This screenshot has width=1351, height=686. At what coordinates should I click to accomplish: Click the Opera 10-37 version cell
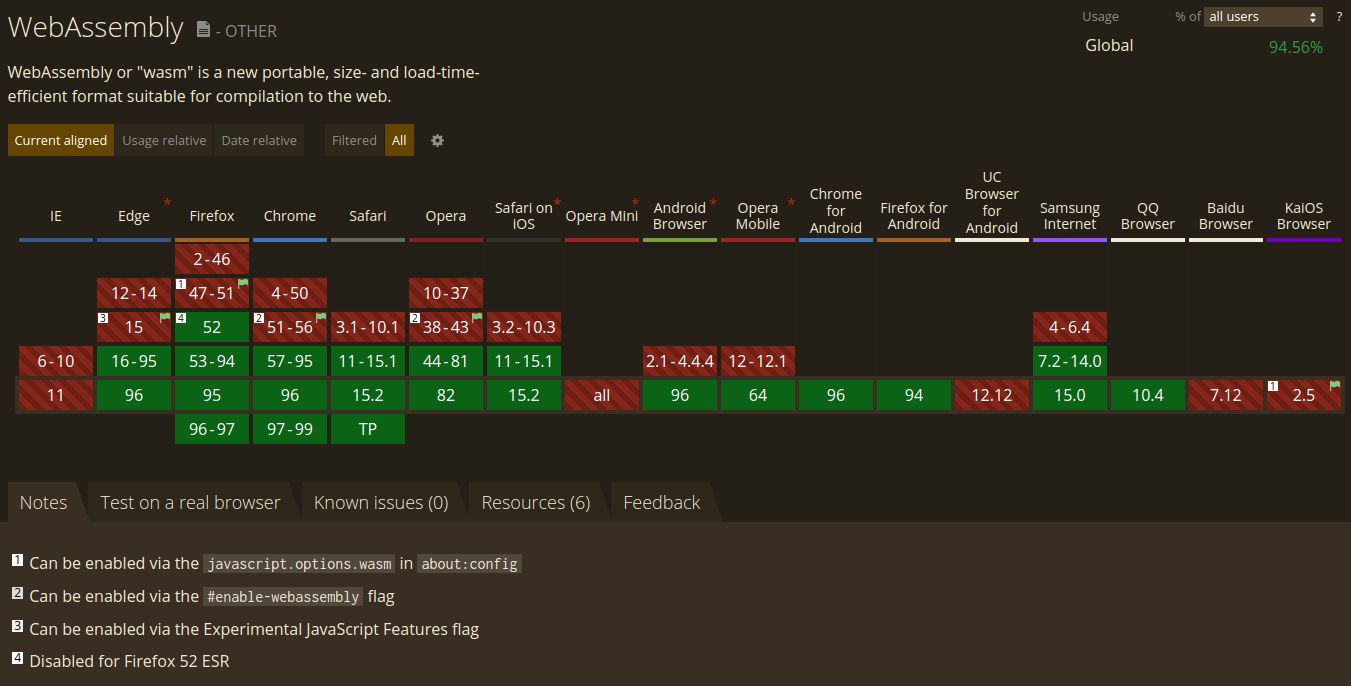click(446, 293)
